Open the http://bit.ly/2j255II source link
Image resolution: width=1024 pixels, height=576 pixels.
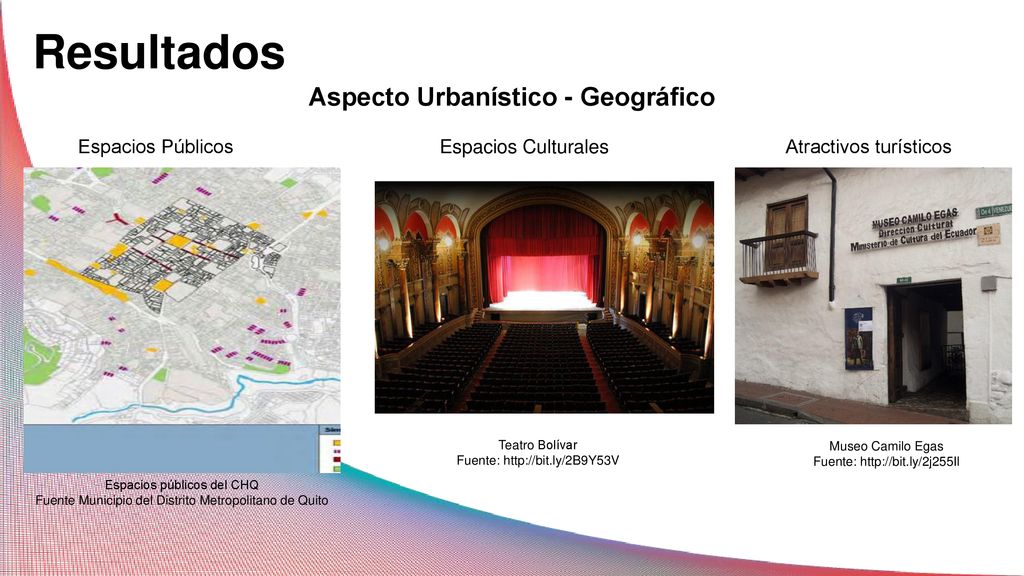pyautogui.click(x=910, y=462)
